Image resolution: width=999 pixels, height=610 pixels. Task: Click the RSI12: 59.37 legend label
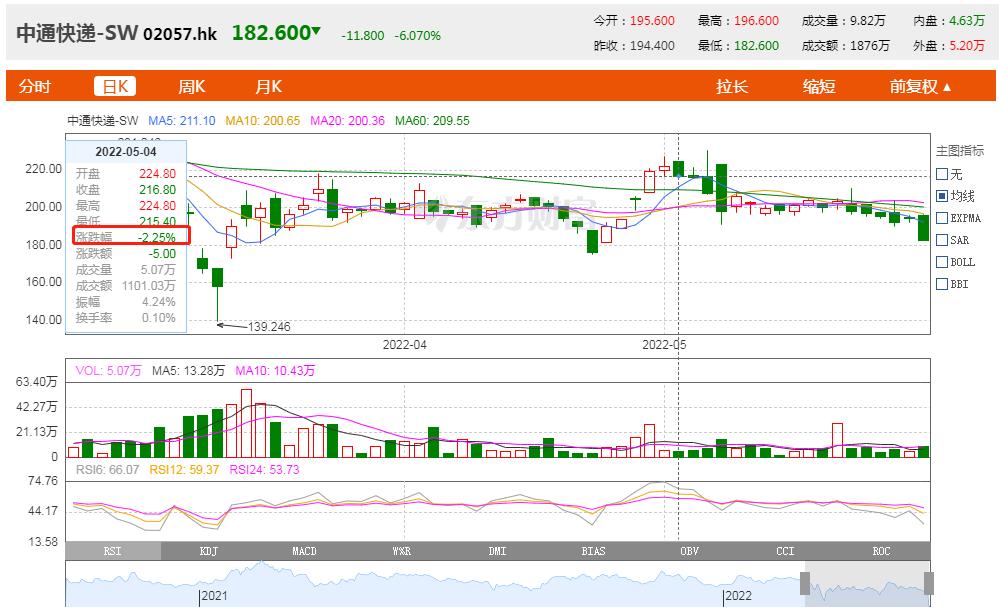184,470
